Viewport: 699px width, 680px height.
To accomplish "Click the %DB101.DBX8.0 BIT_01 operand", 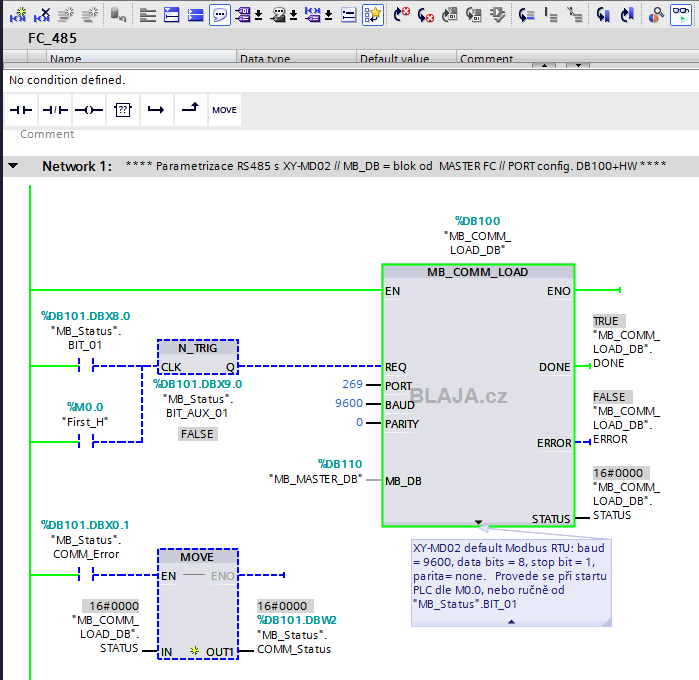I will pyautogui.click(x=85, y=330).
